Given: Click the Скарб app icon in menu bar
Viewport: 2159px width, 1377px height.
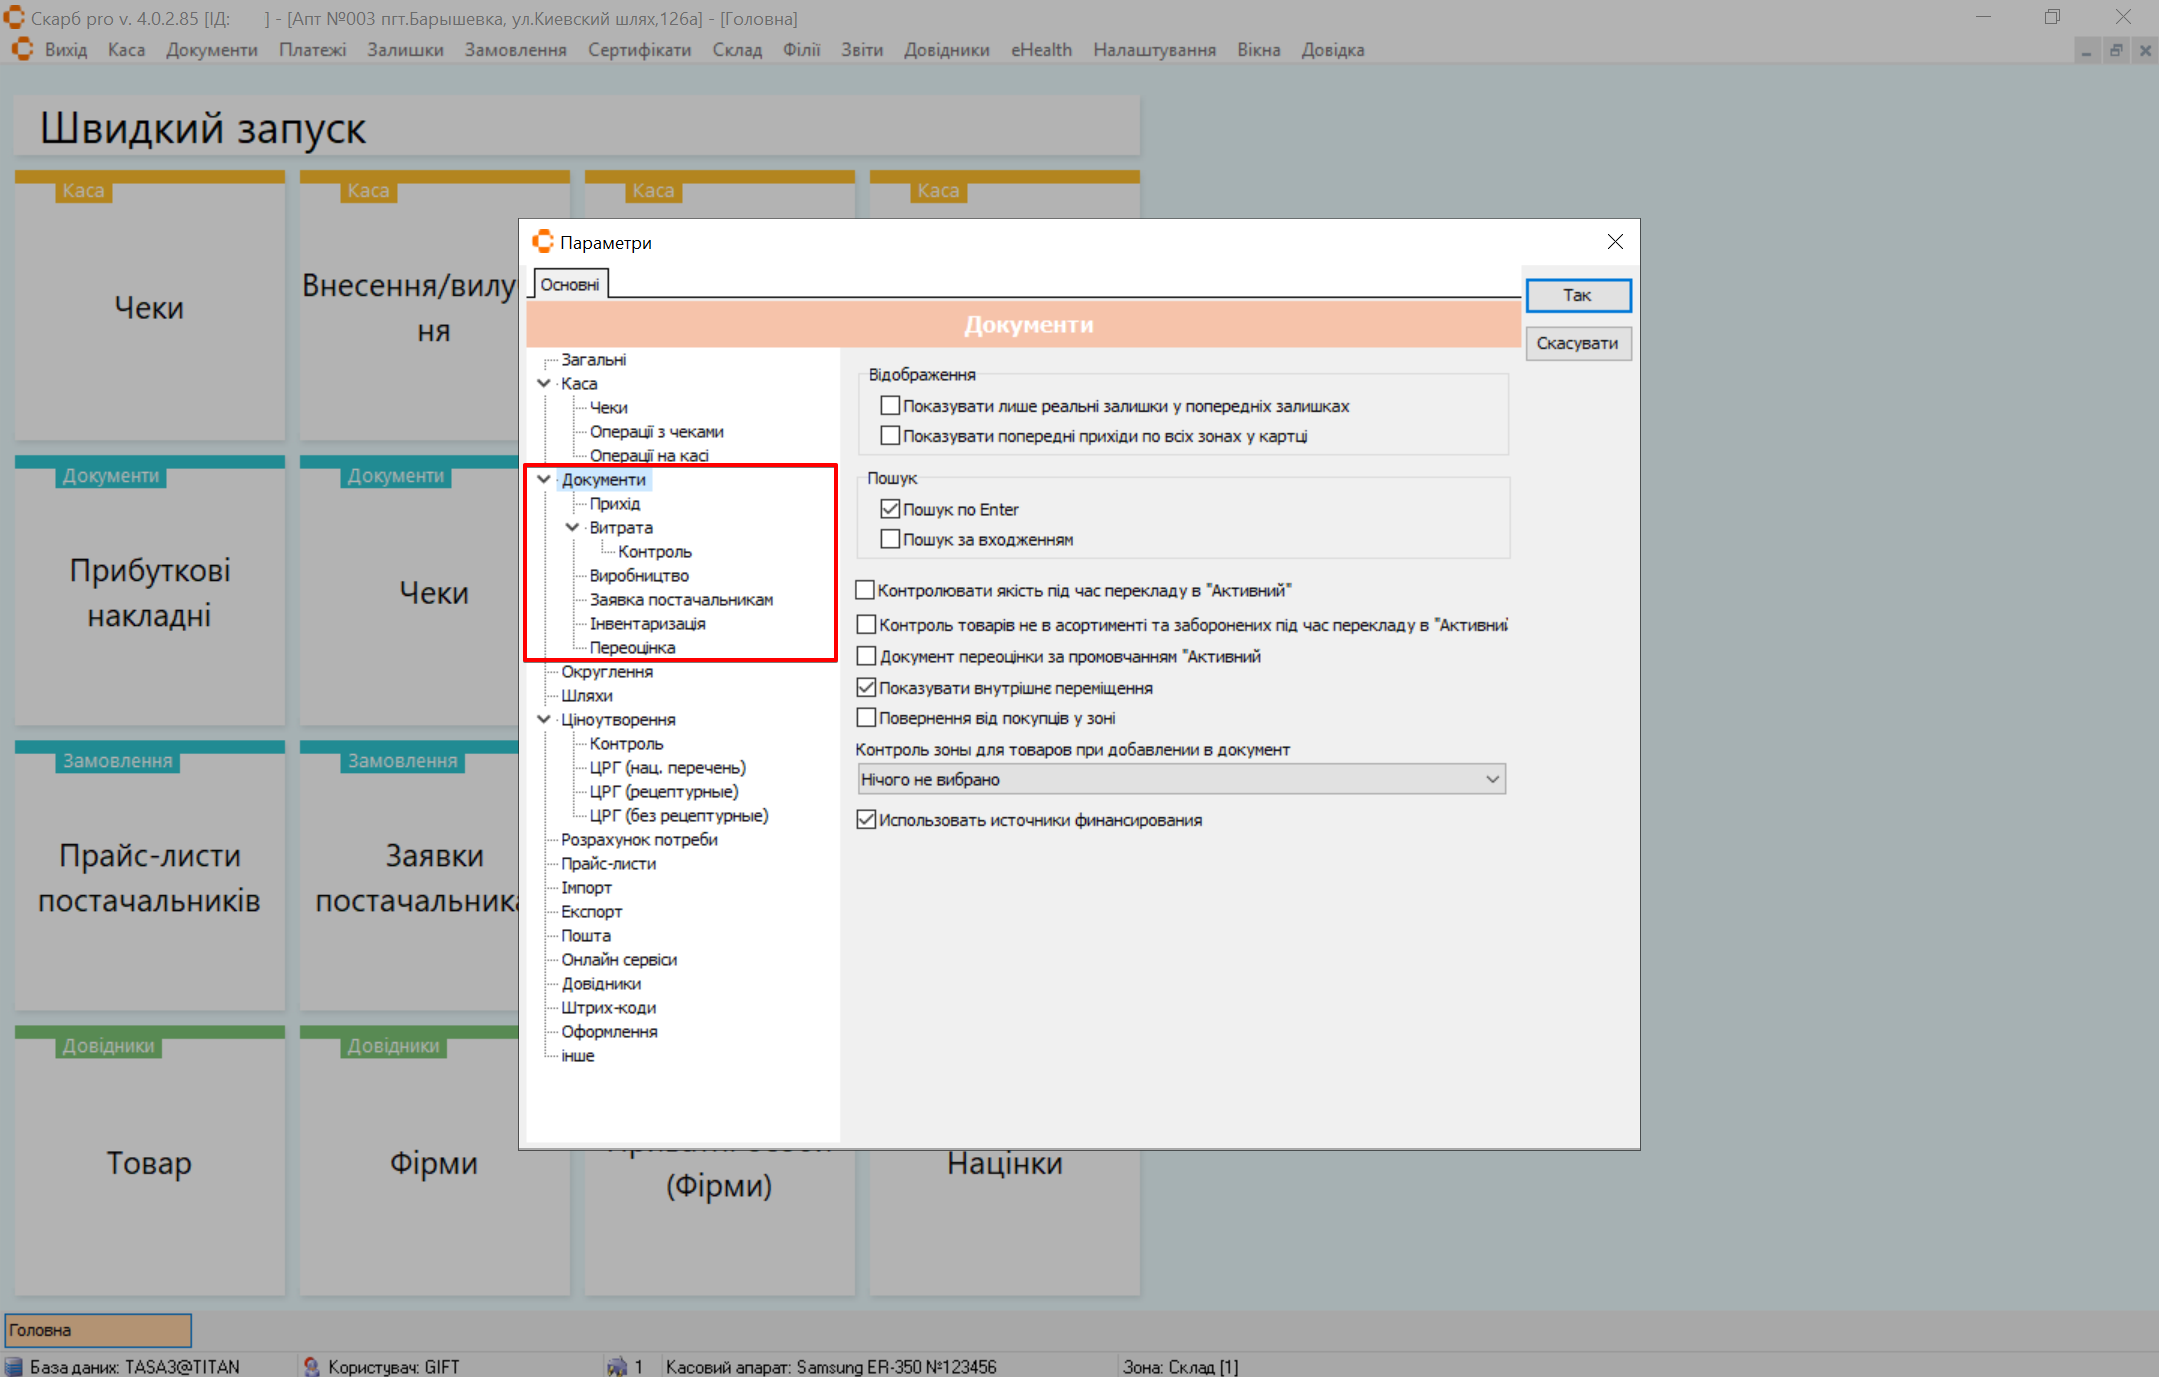Looking at the screenshot, I should (22, 49).
